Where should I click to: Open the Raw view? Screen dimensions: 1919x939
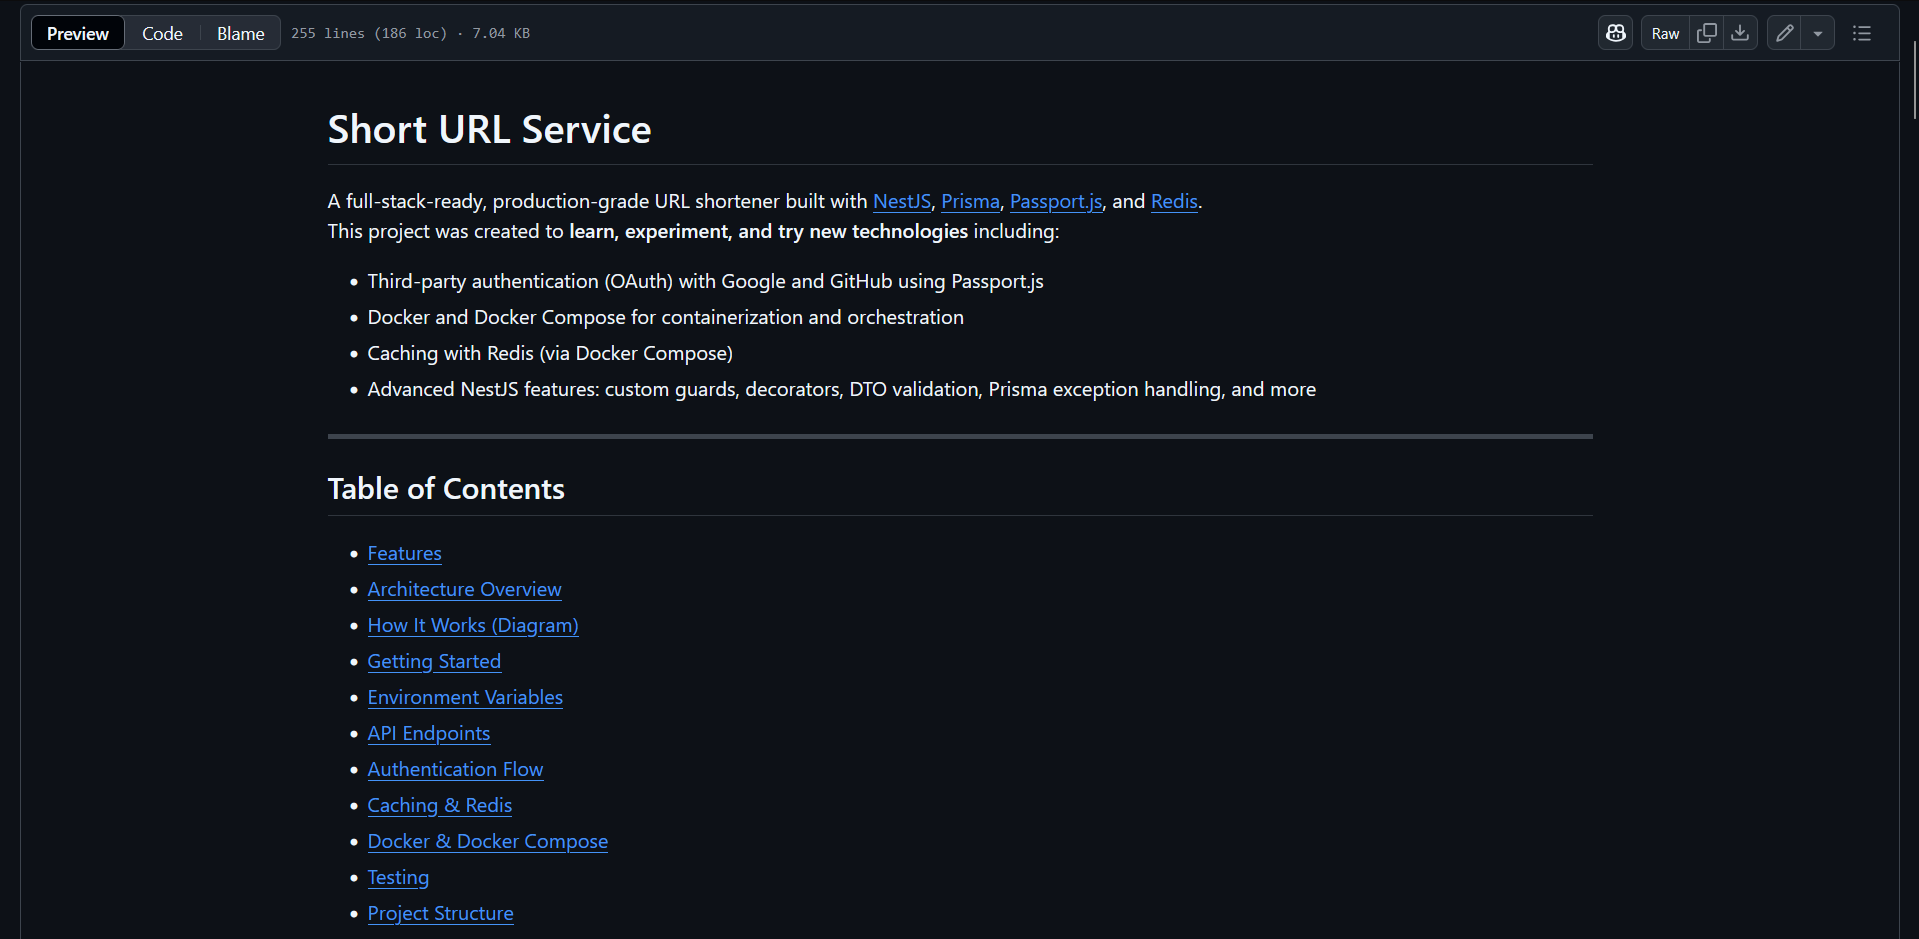coord(1663,32)
